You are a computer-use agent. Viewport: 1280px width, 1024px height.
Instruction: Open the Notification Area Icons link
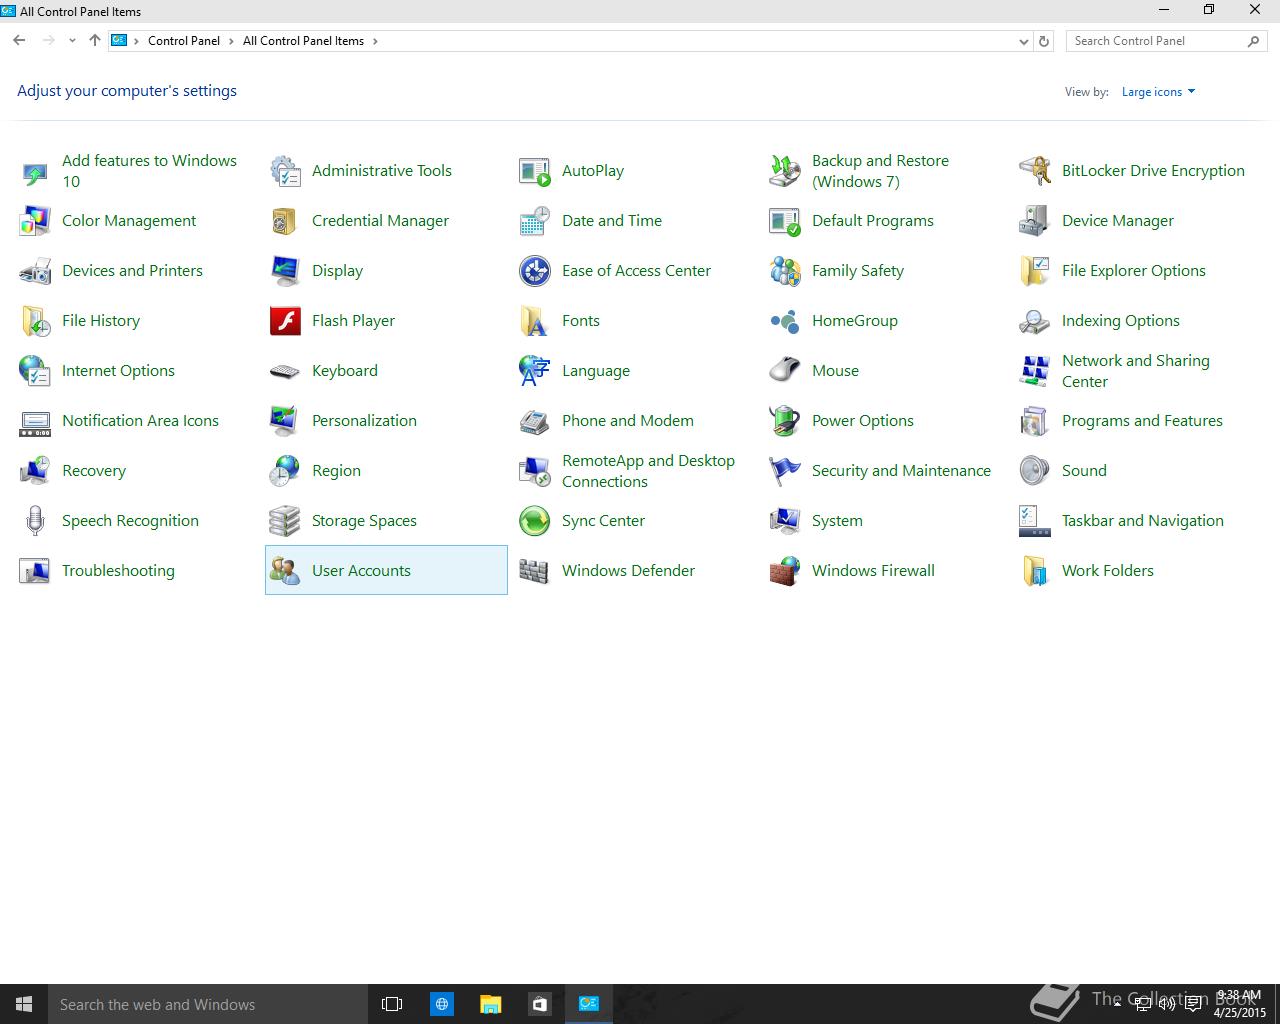pyautogui.click(x=140, y=421)
